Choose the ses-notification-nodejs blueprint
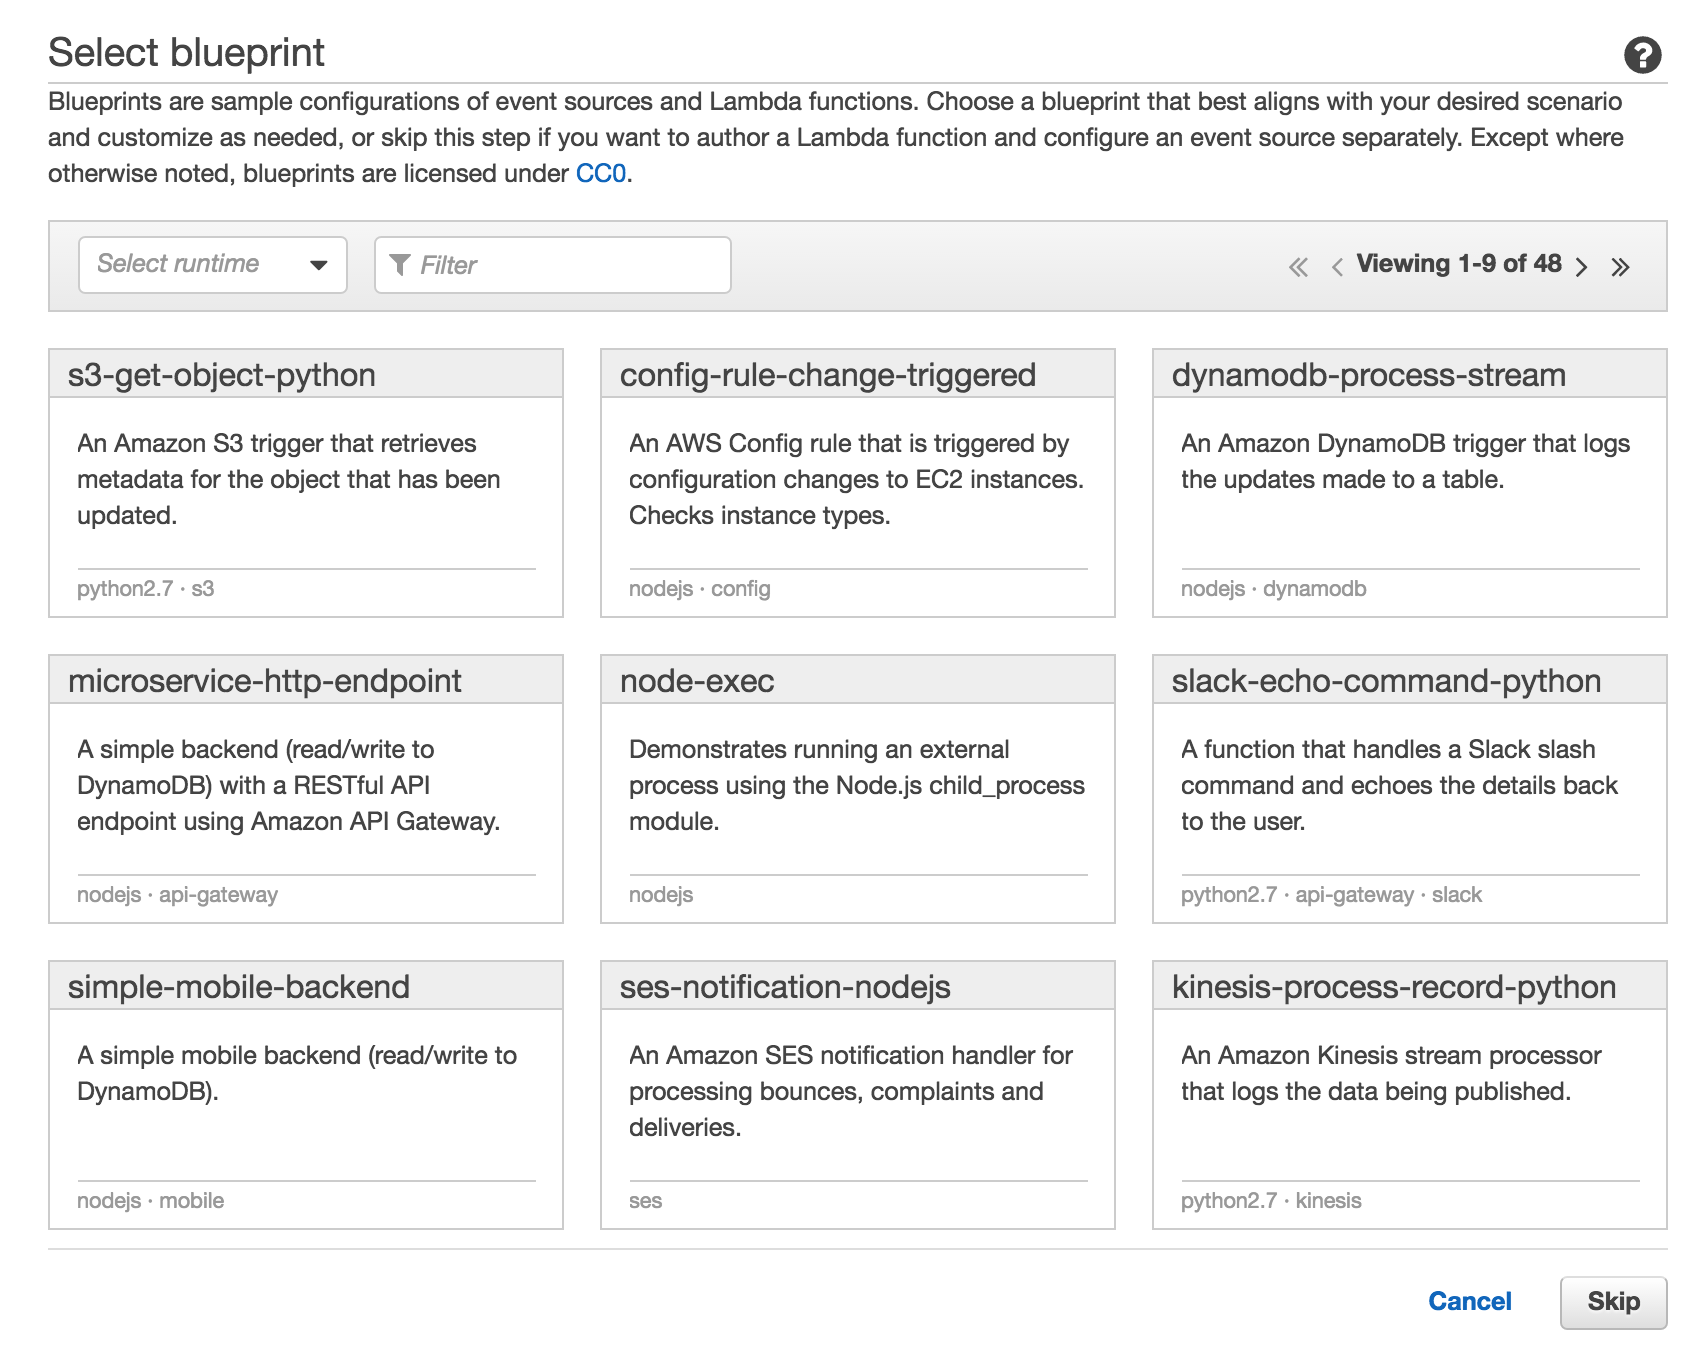Viewport: 1690px width, 1360px height. point(858,1095)
